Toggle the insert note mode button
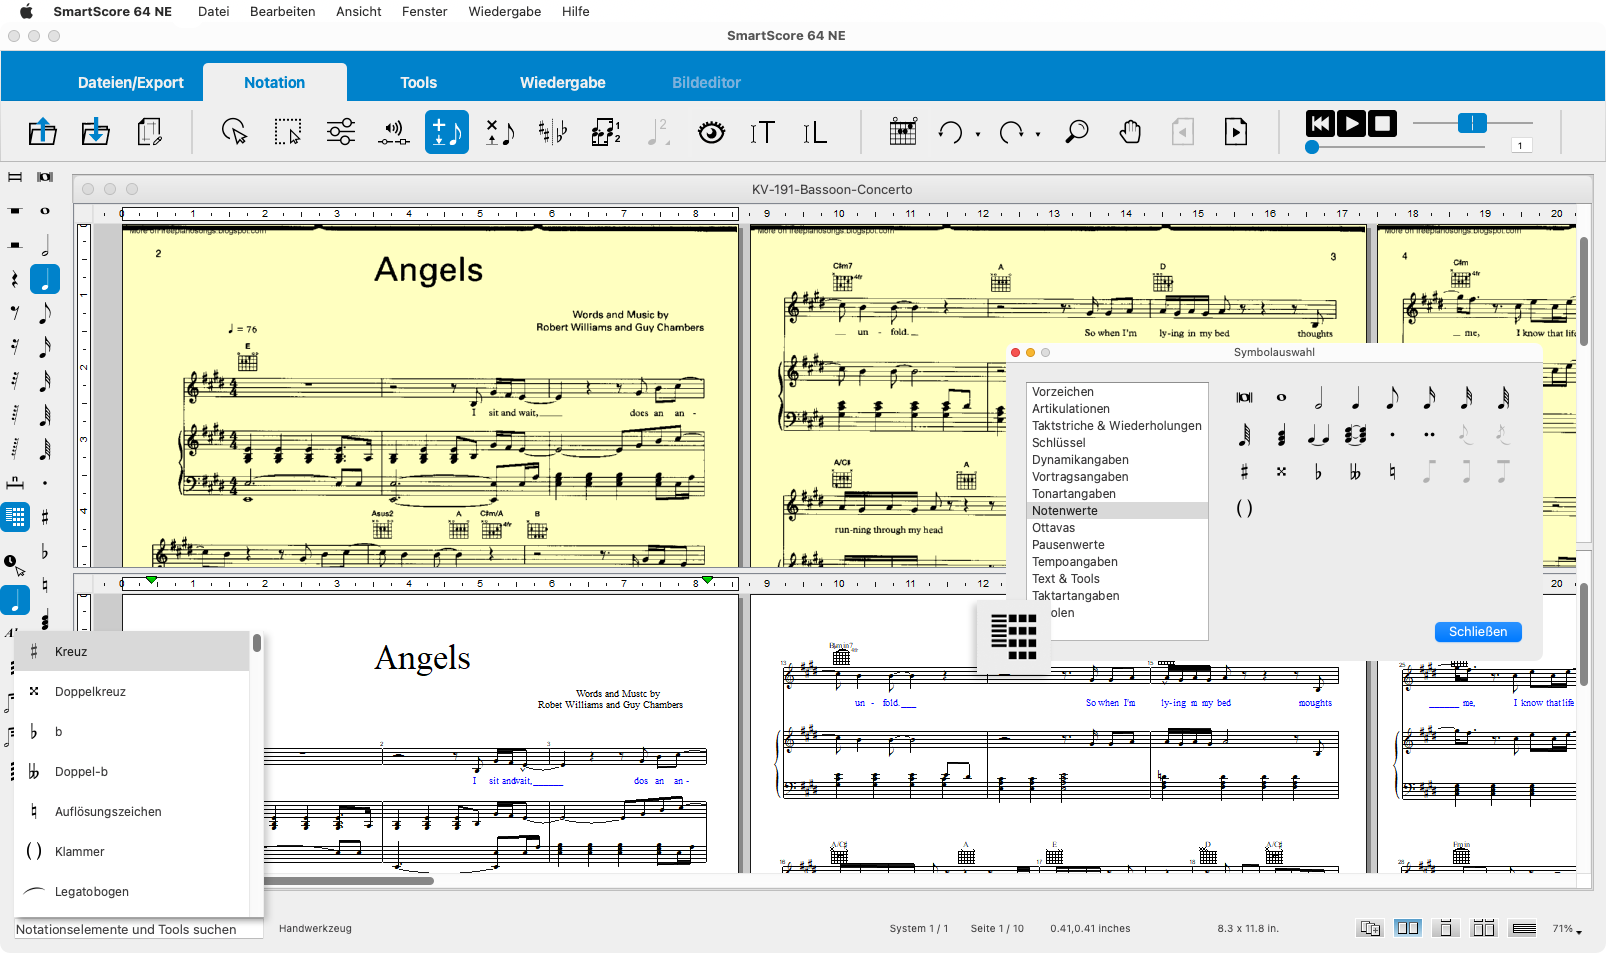 tap(446, 132)
